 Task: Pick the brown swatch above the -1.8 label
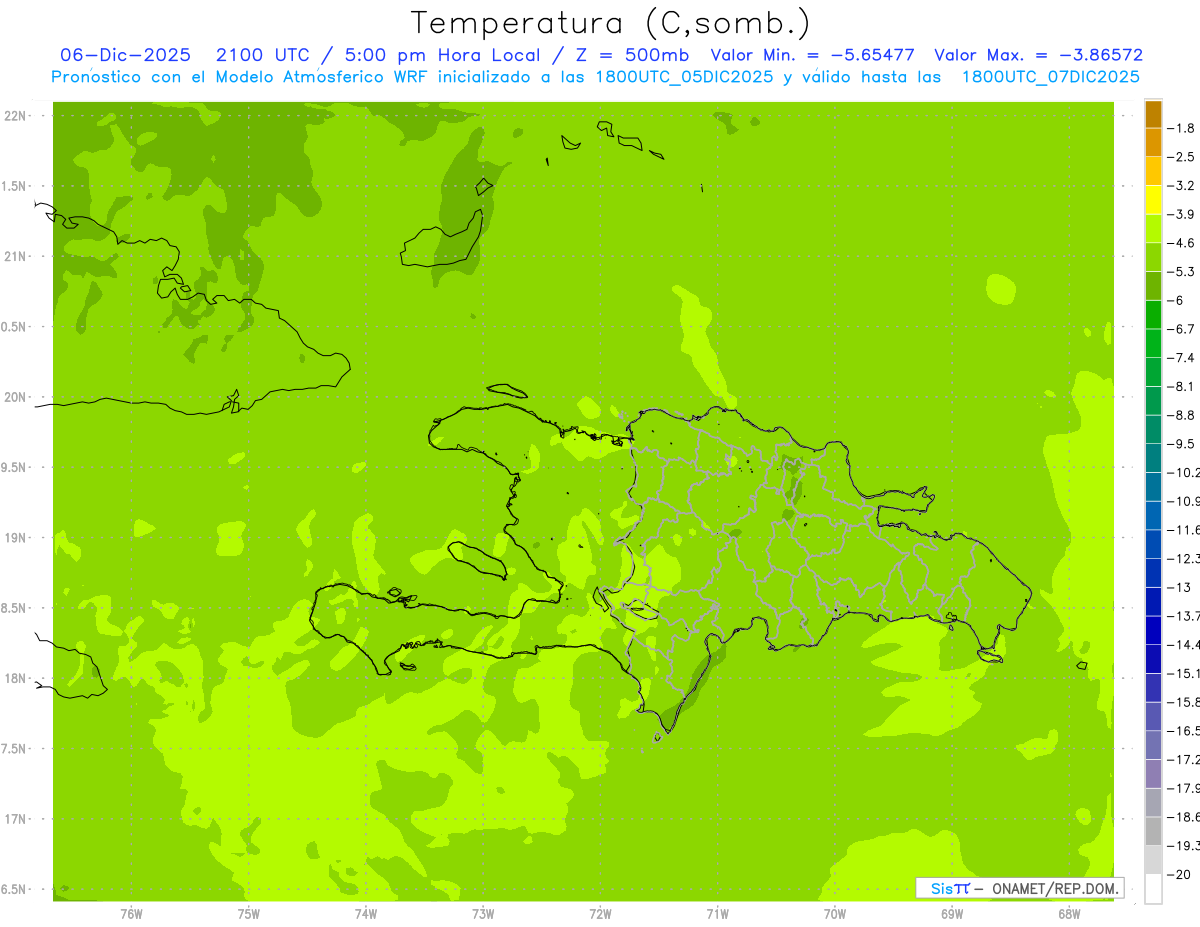[x=1153, y=114]
